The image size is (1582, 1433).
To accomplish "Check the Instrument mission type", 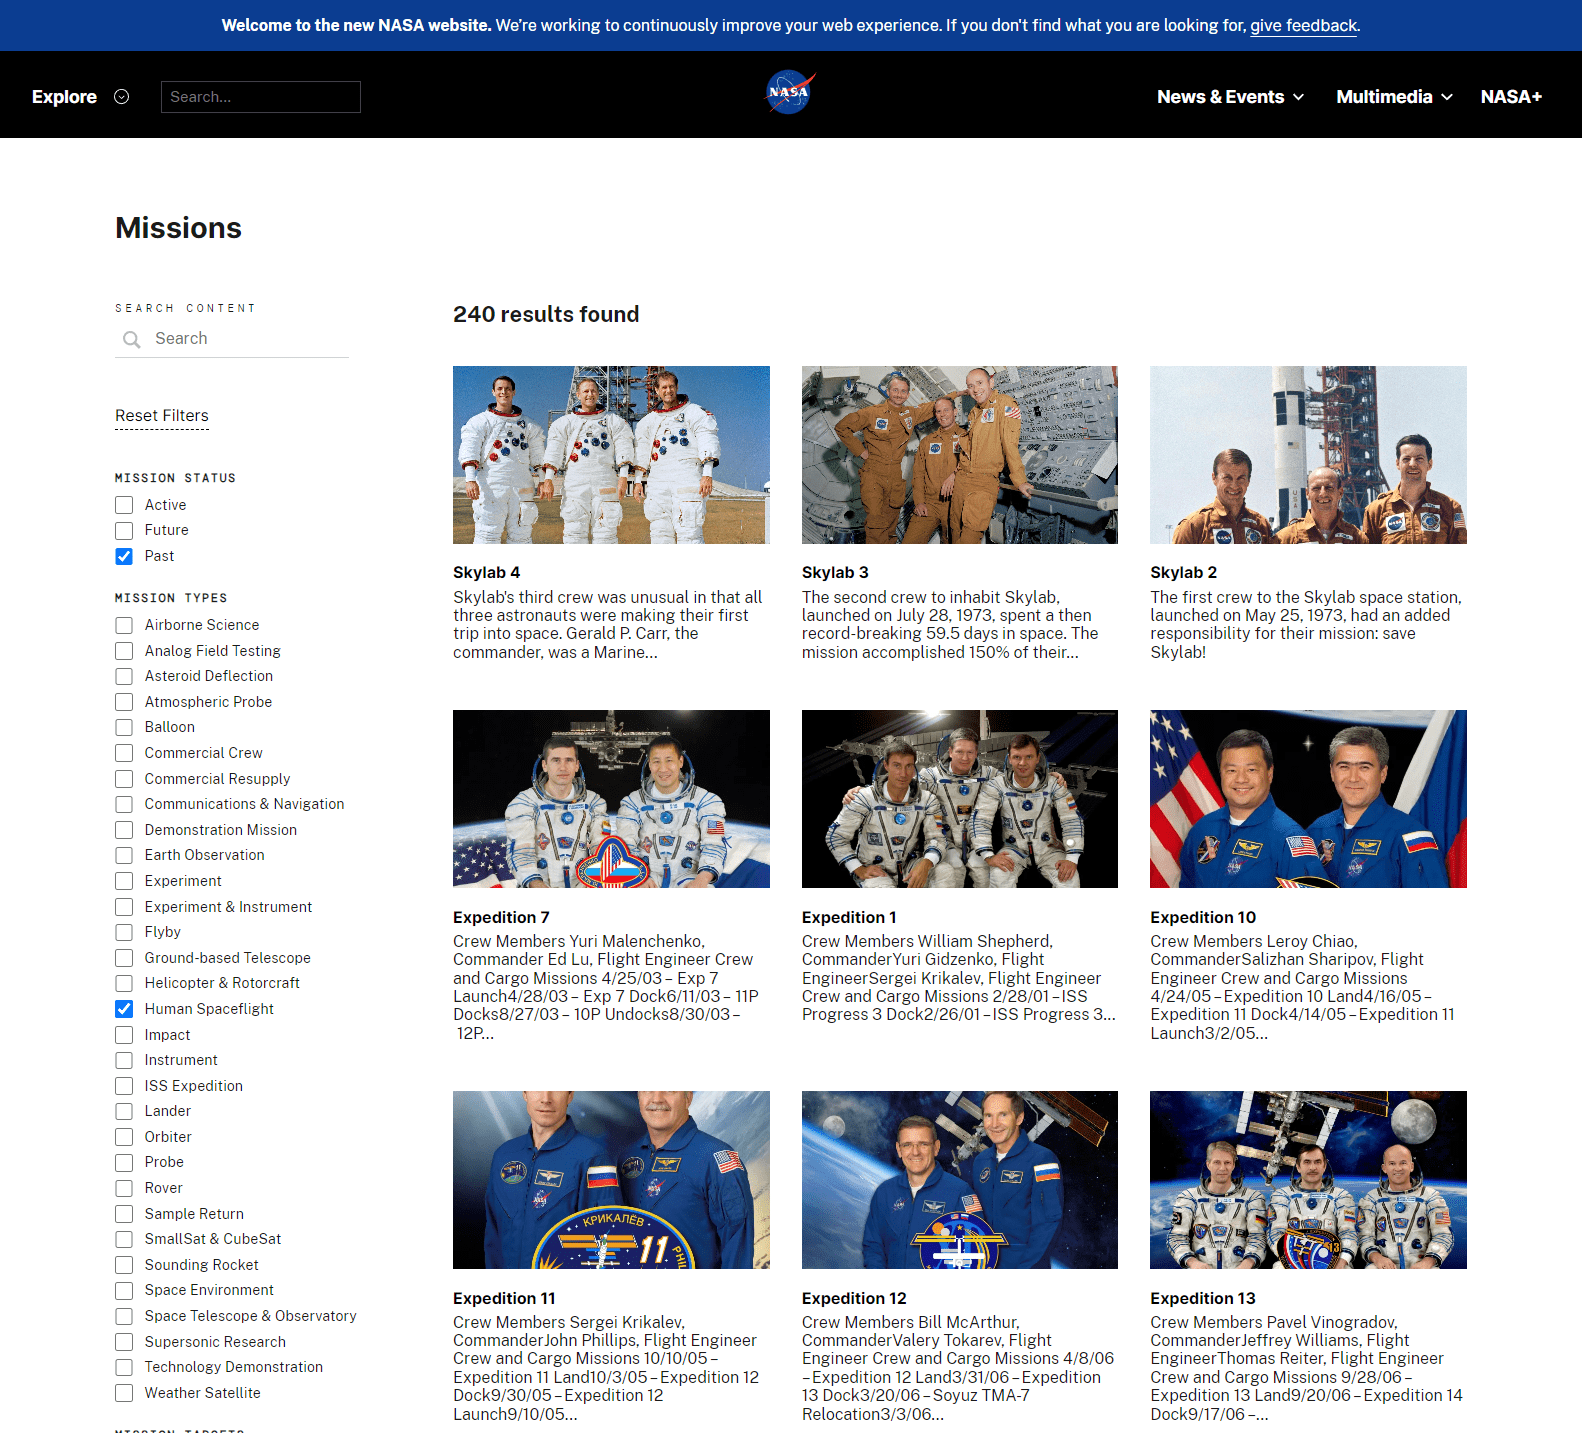I will 124,1060.
